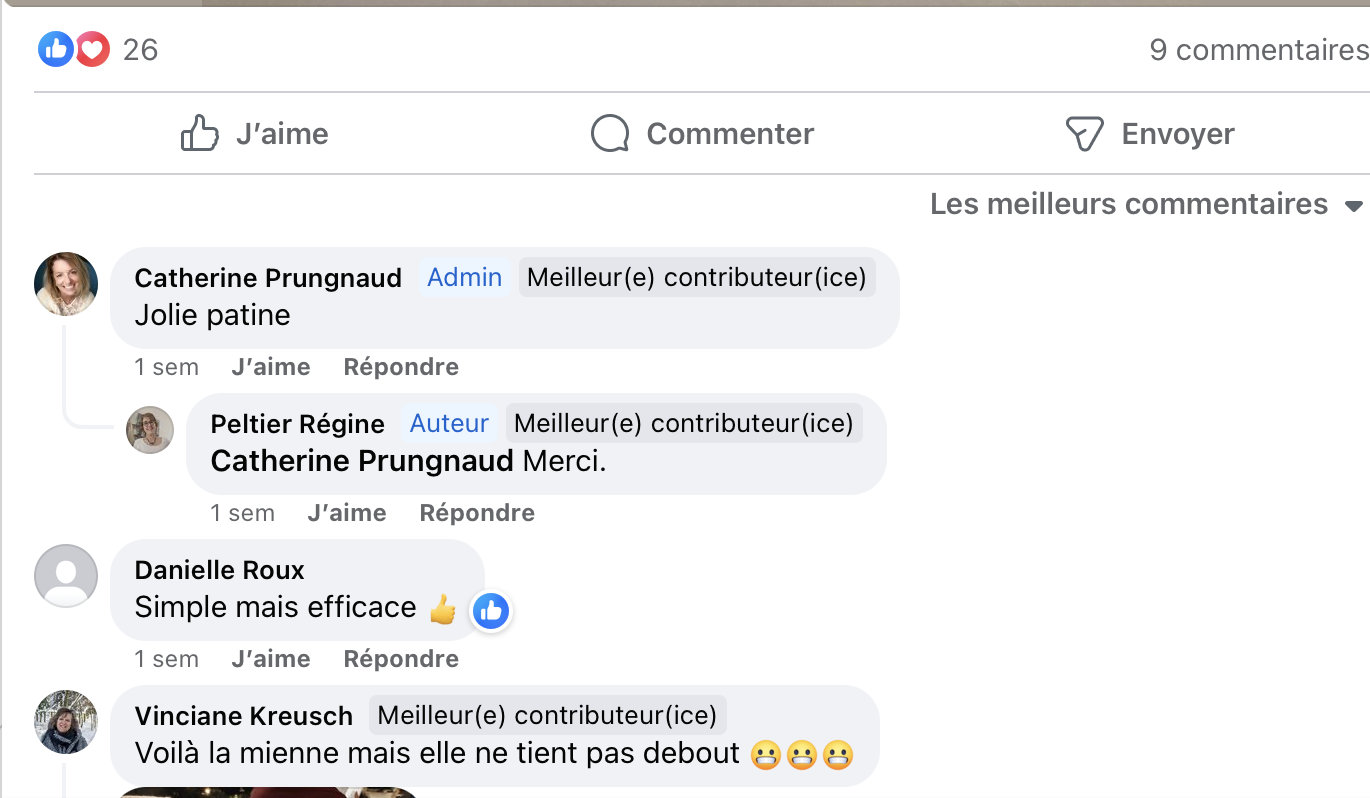
Task: Open Peltier Régine's profile avatar
Action: click(x=150, y=430)
